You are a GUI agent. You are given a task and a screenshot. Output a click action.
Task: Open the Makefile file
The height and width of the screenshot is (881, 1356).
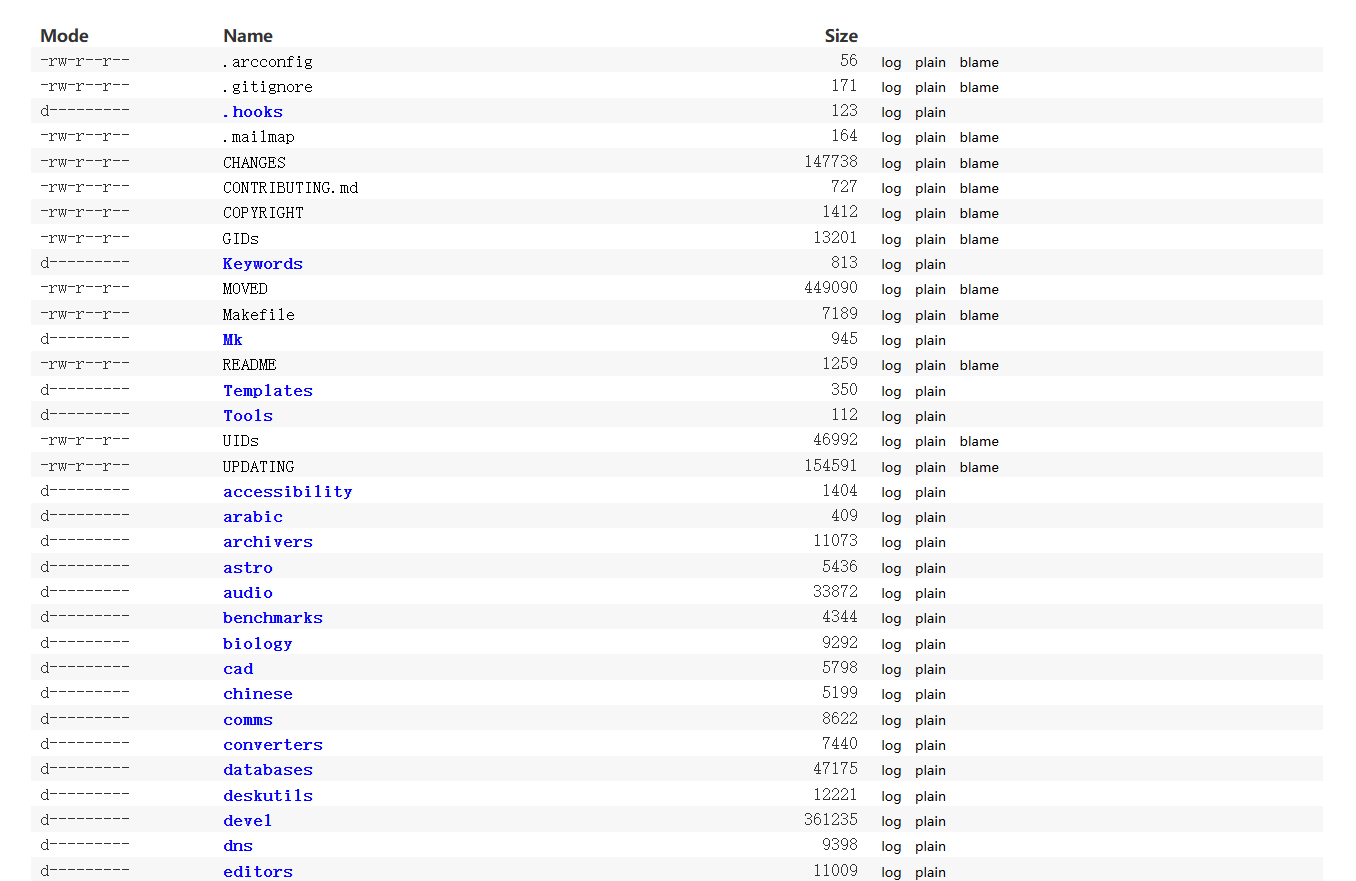click(x=258, y=315)
